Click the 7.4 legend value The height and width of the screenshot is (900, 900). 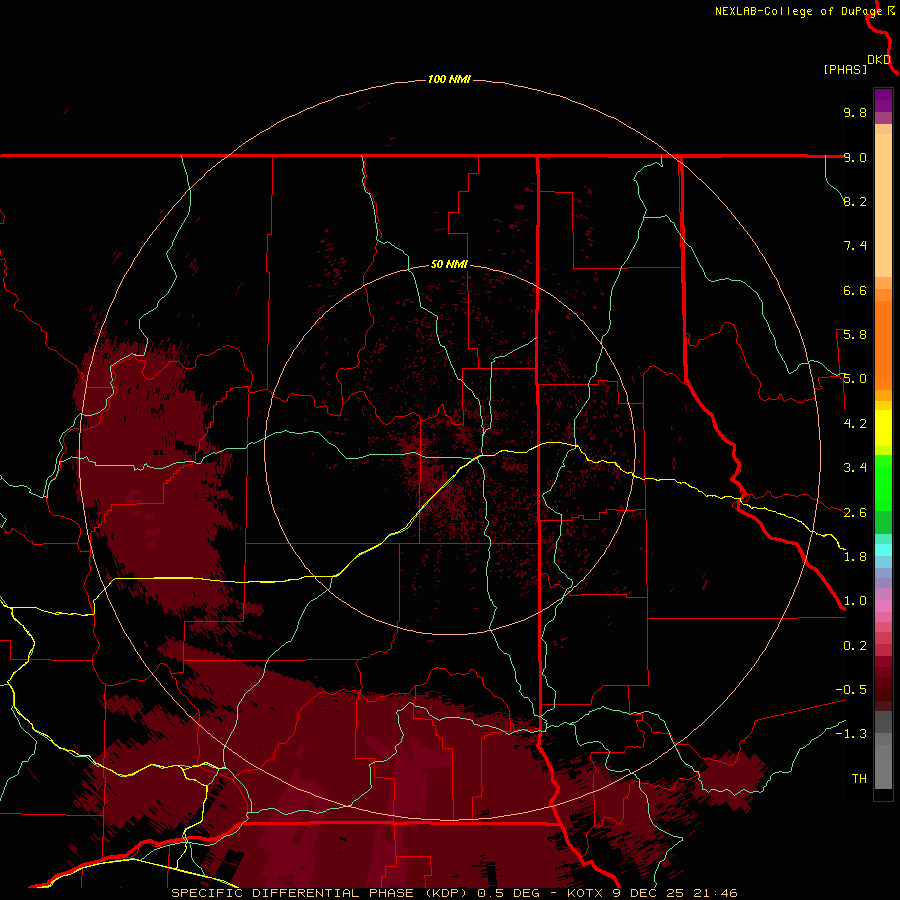click(x=855, y=246)
